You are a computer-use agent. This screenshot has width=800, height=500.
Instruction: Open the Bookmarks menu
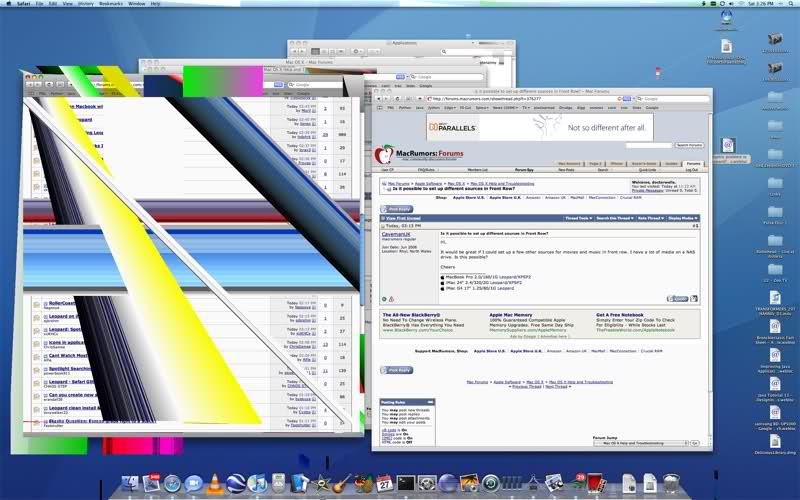[111, 4]
